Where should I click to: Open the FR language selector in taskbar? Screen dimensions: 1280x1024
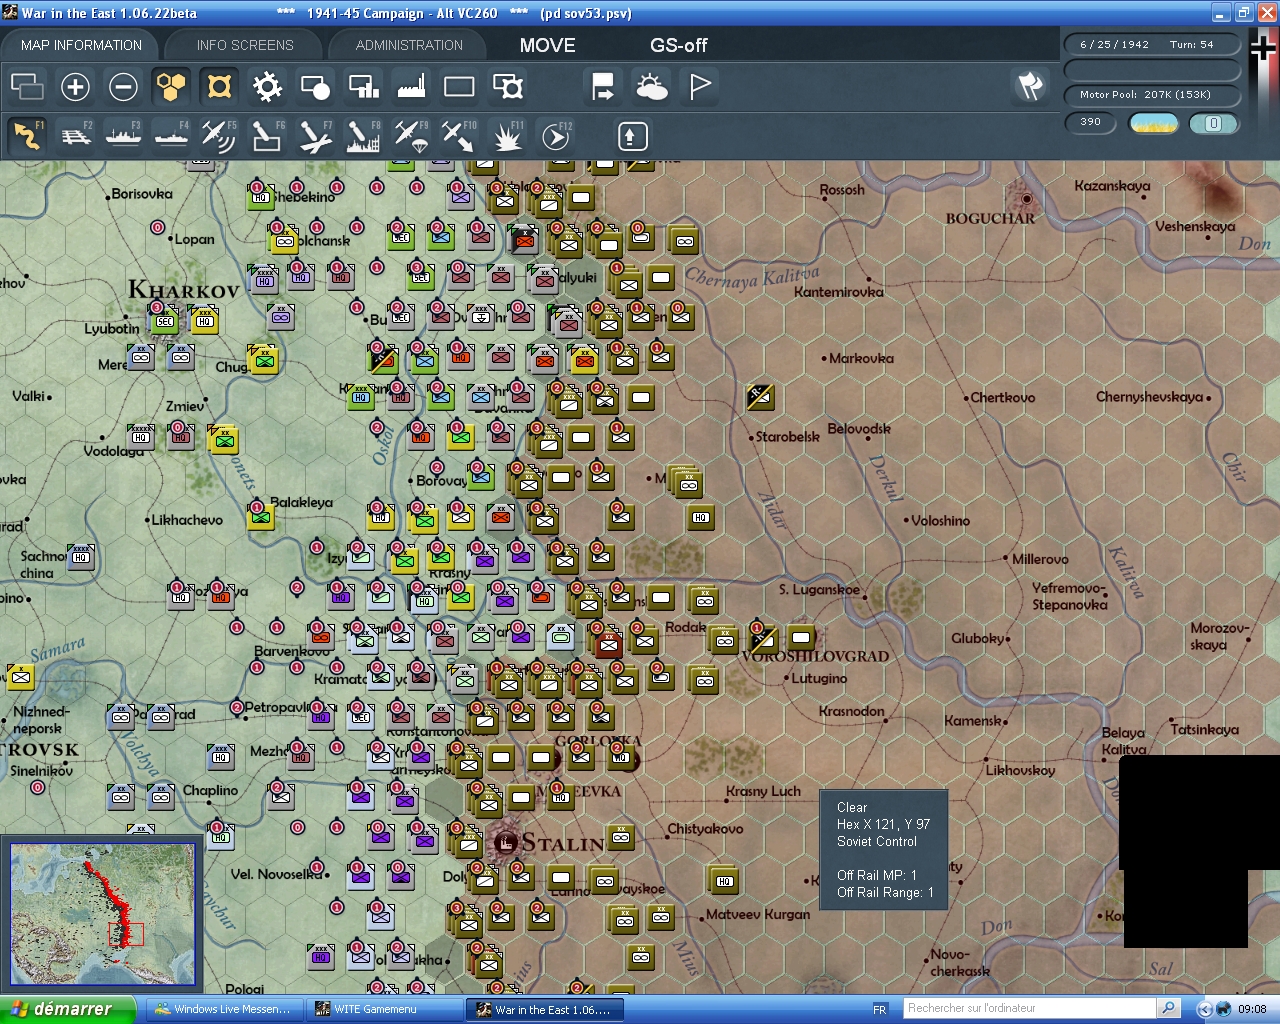tap(878, 1009)
